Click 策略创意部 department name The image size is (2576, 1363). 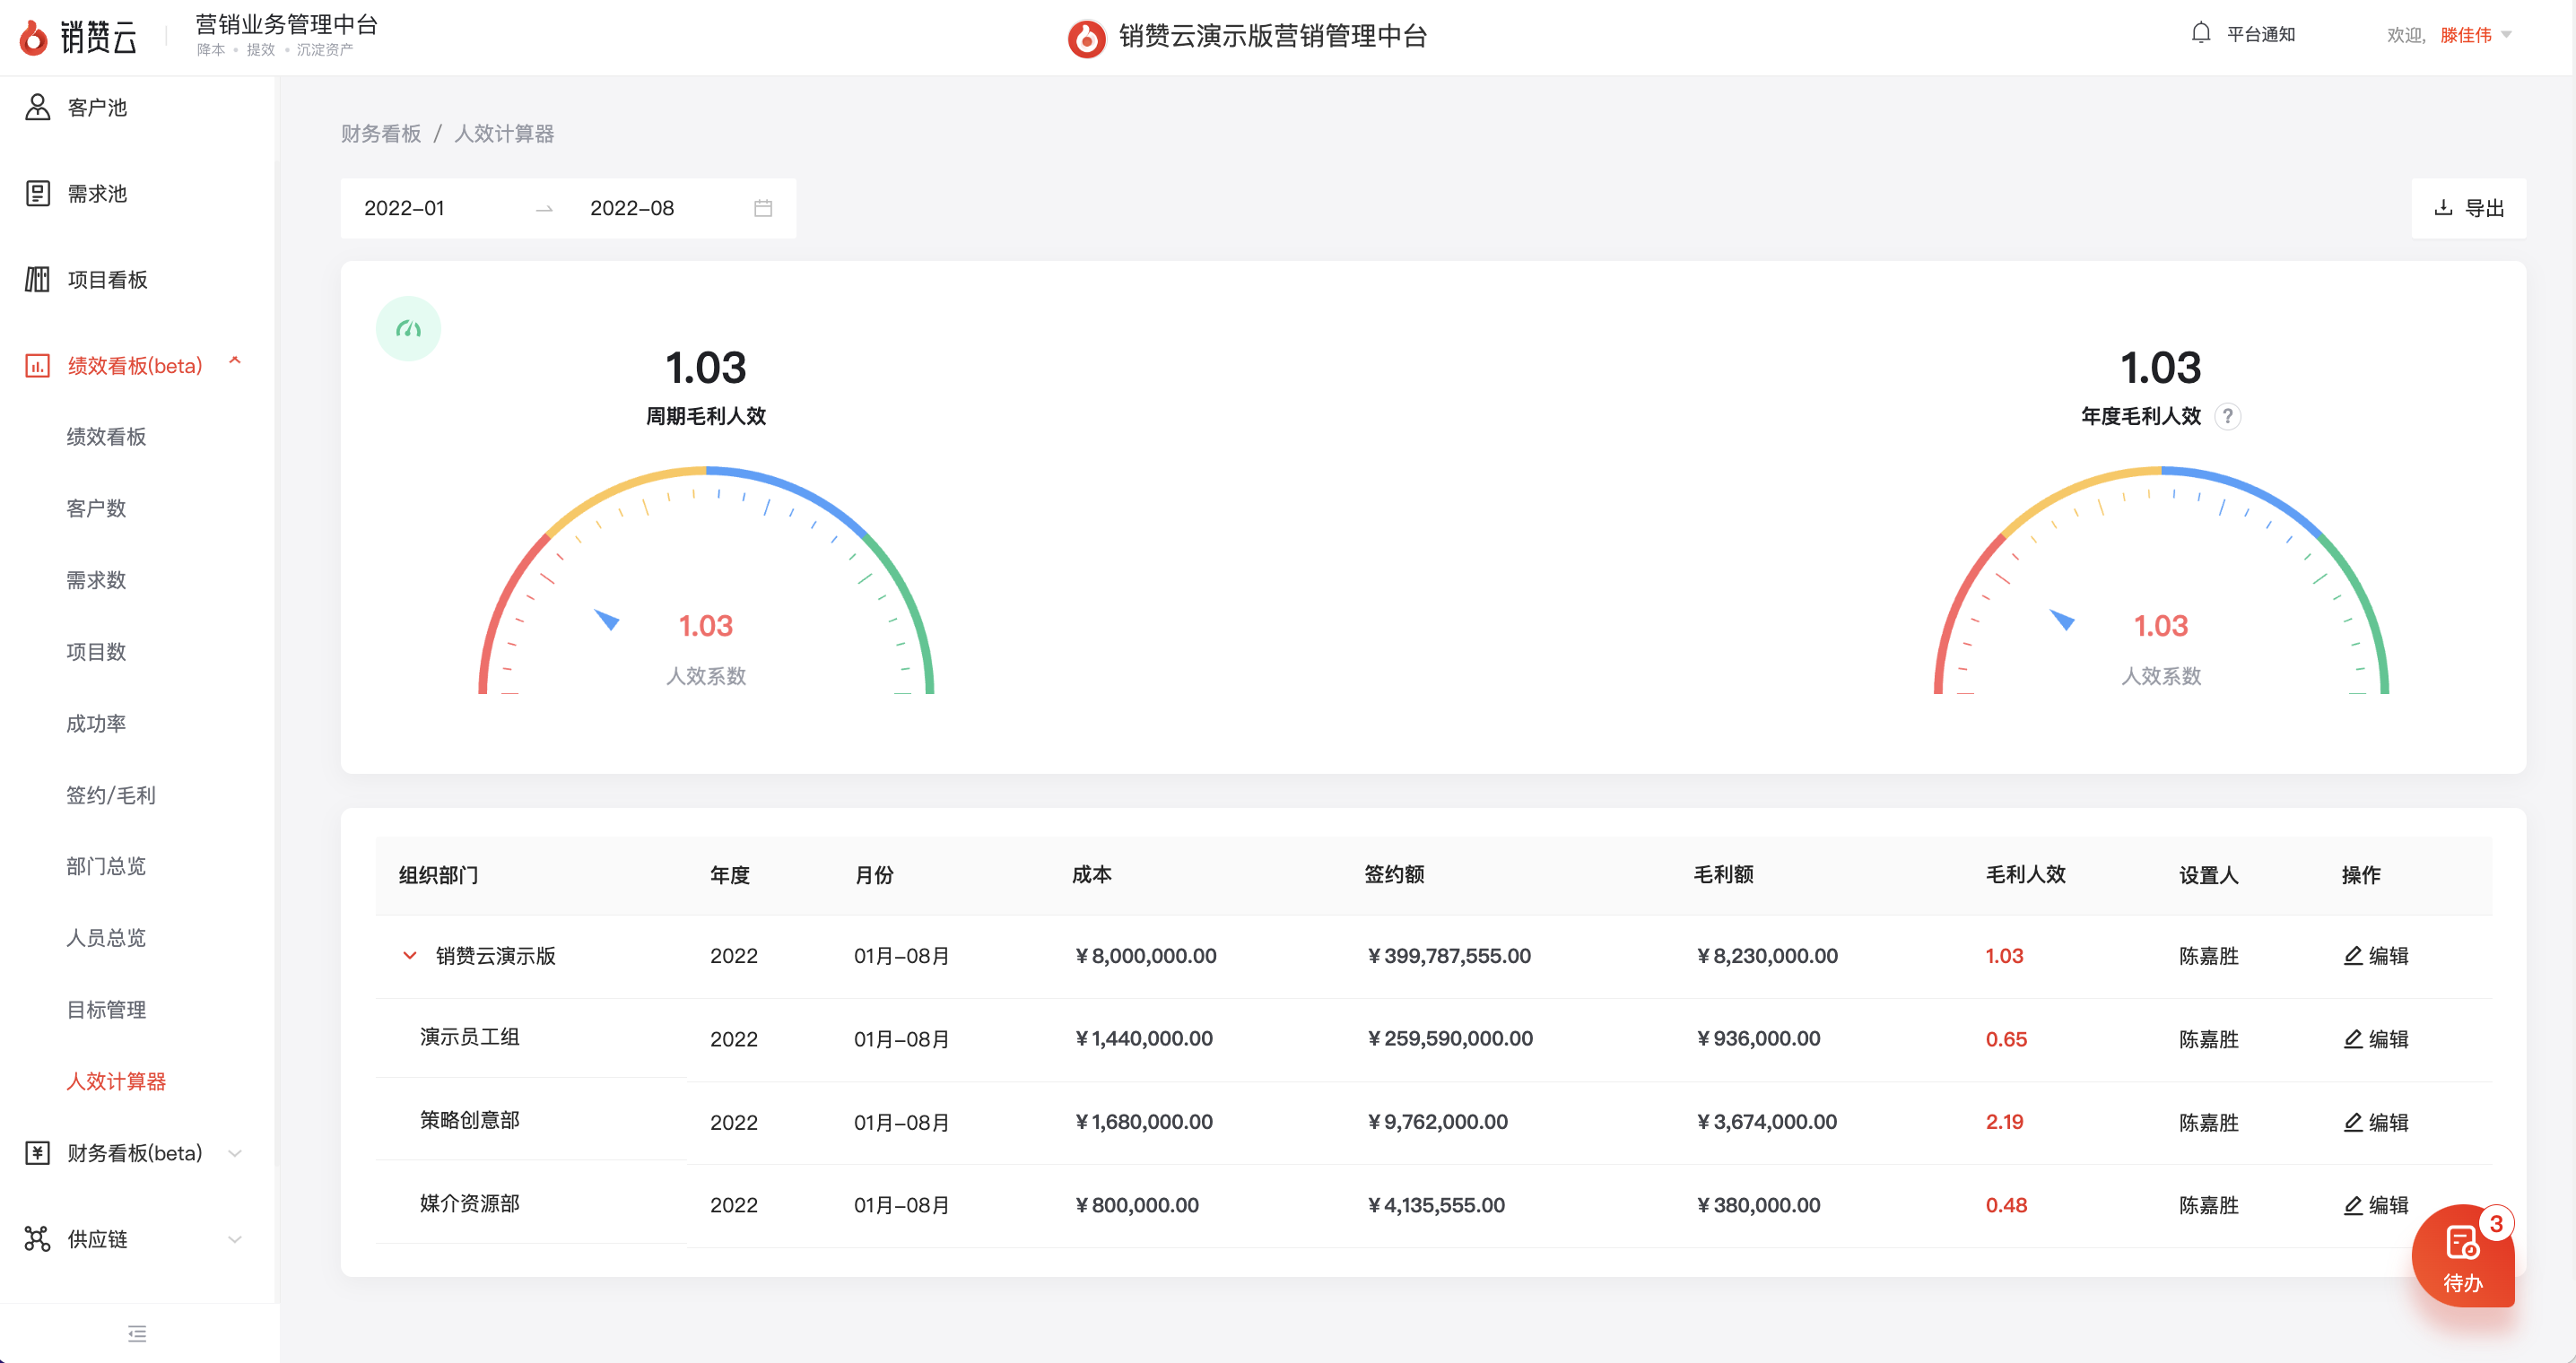click(x=469, y=1119)
